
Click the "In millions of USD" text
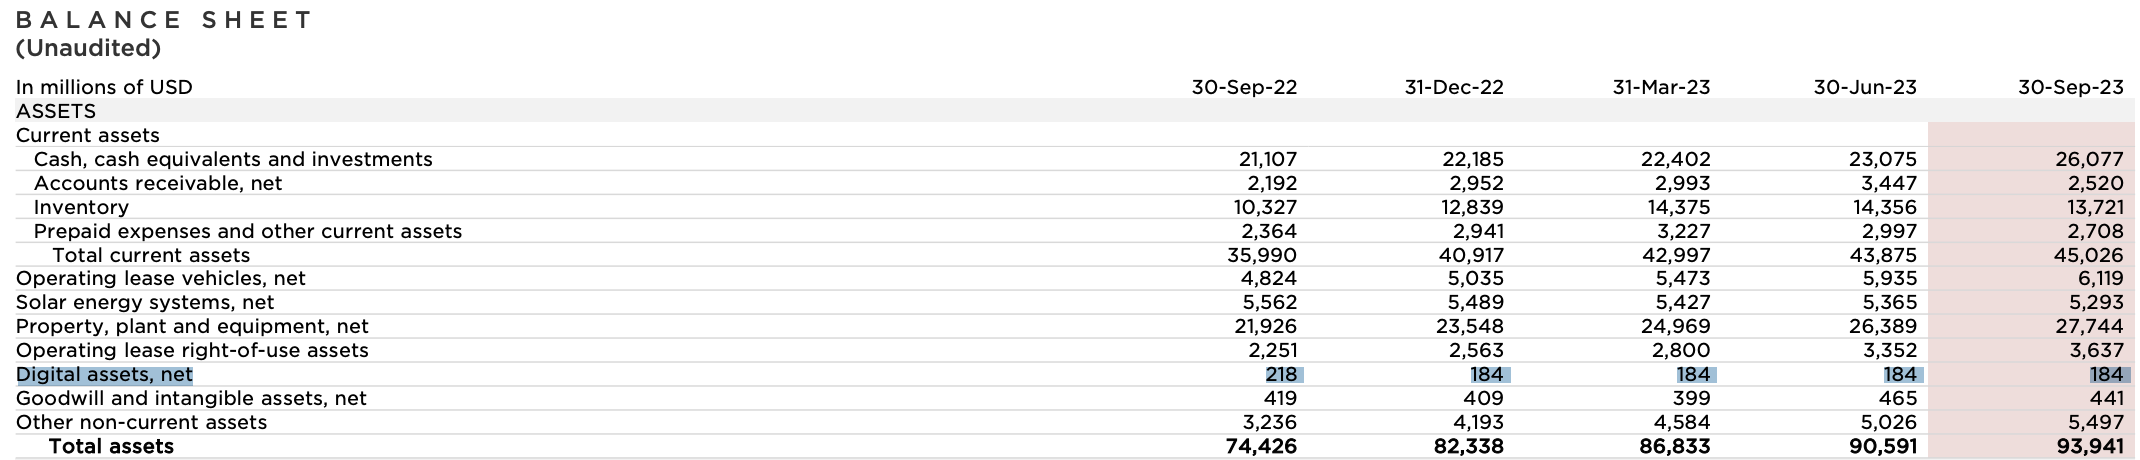[104, 87]
